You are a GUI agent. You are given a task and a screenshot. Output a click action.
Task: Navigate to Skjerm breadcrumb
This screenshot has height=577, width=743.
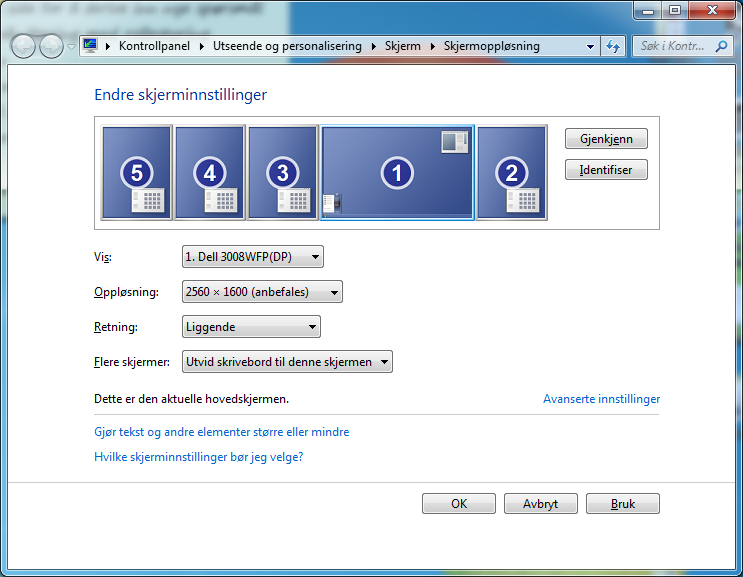click(403, 46)
